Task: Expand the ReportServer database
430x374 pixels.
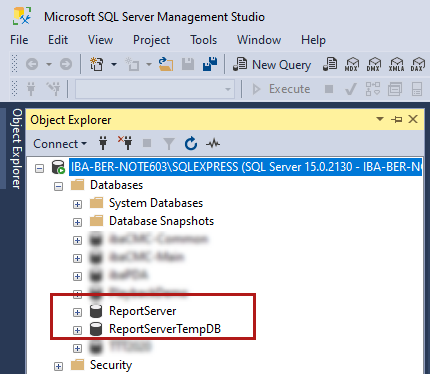Action: (x=77, y=312)
